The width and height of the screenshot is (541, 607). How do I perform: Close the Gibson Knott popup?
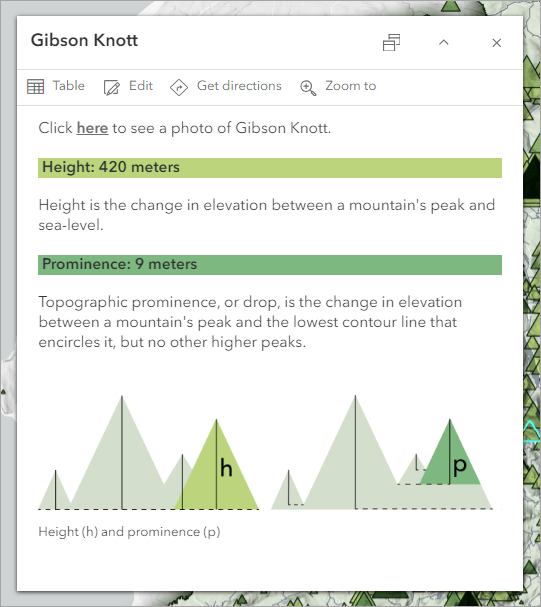(x=496, y=43)
